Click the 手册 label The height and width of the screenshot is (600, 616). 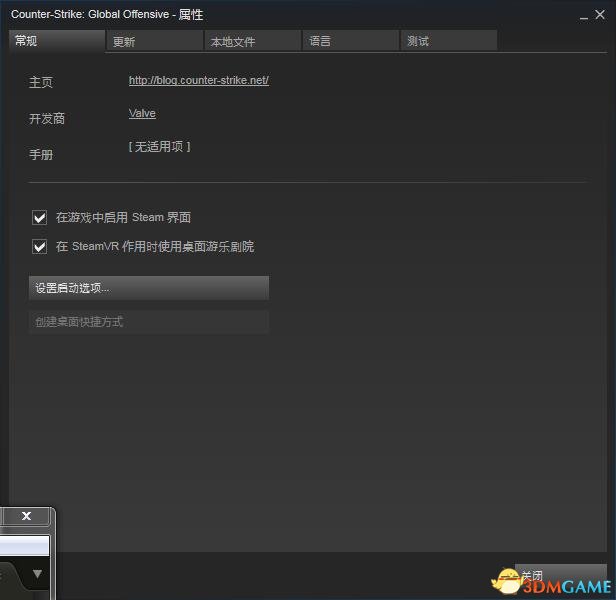pos(41,154)
